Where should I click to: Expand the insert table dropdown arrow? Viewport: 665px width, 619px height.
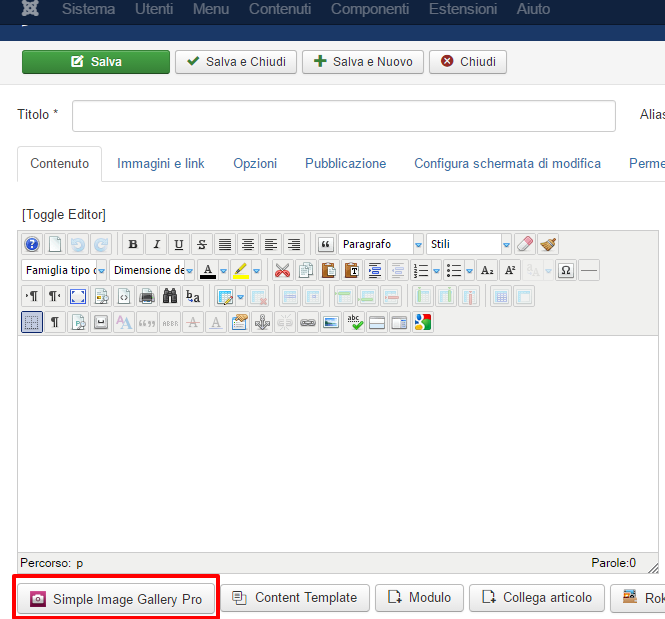tap(240, 296)
